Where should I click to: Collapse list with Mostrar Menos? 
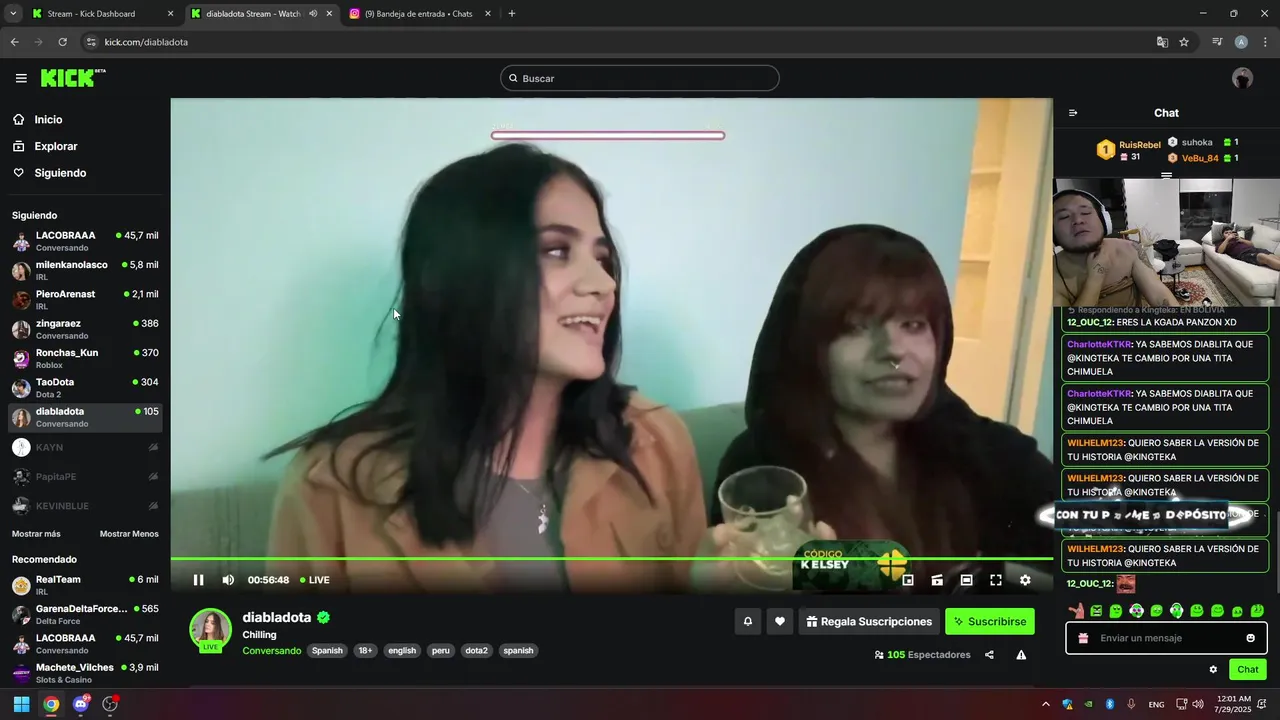[x=129, y=534]
